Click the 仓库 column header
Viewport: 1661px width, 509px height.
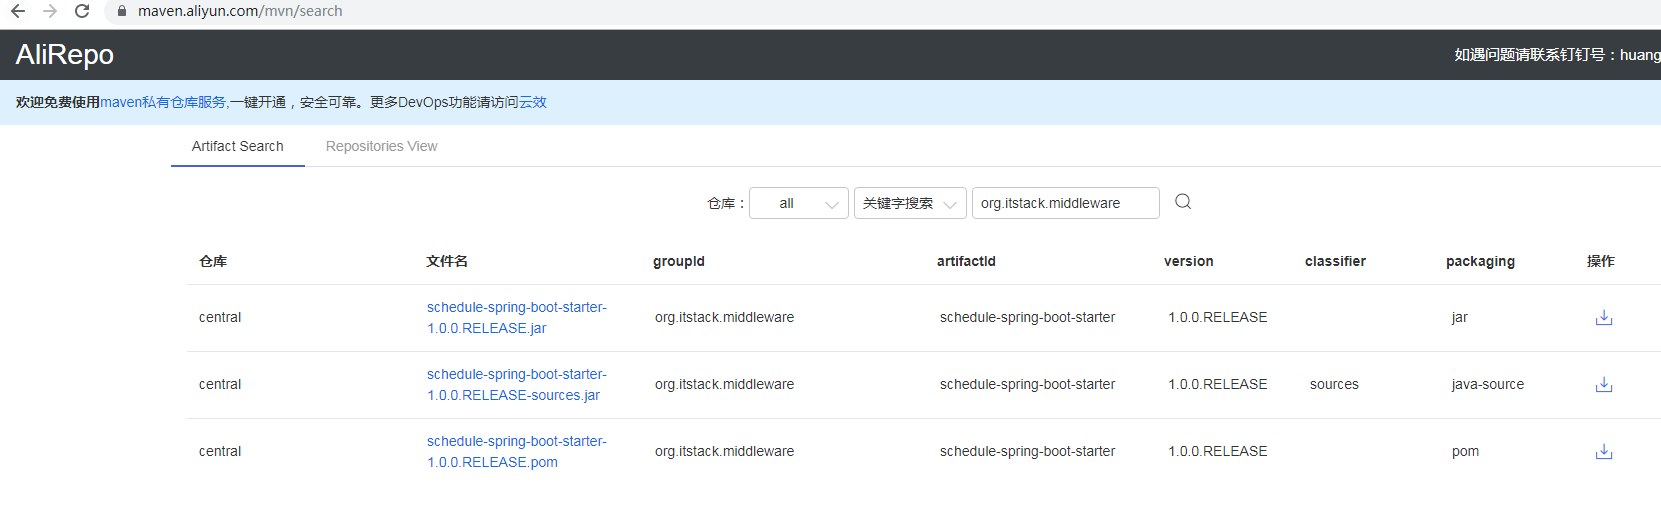(x=213, y=261)
